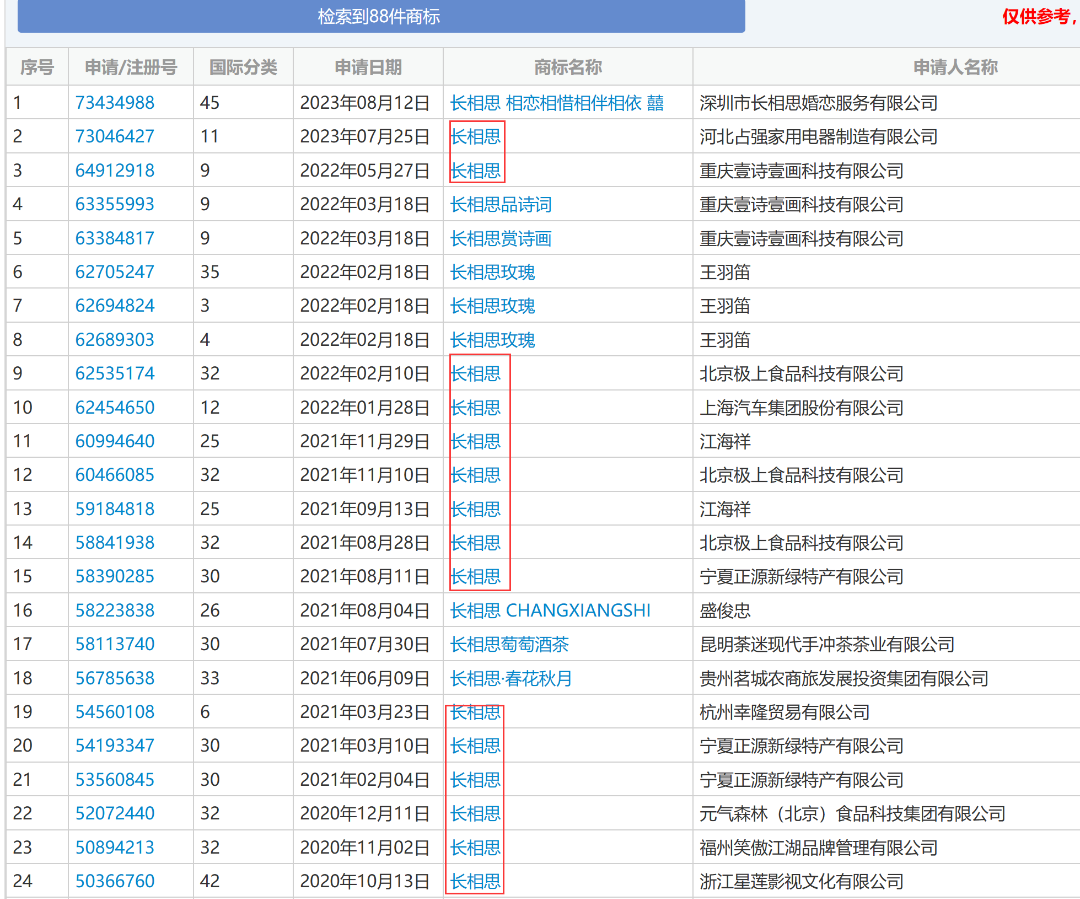
Task: Select date 2023年08月12日
Action: [x=365, y=103]
